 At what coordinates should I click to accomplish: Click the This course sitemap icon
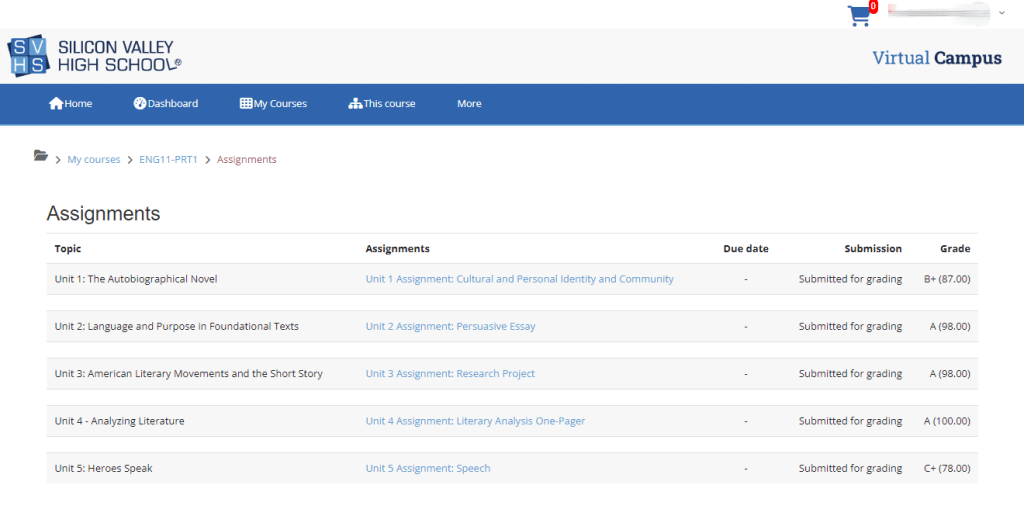coord(355,104)
